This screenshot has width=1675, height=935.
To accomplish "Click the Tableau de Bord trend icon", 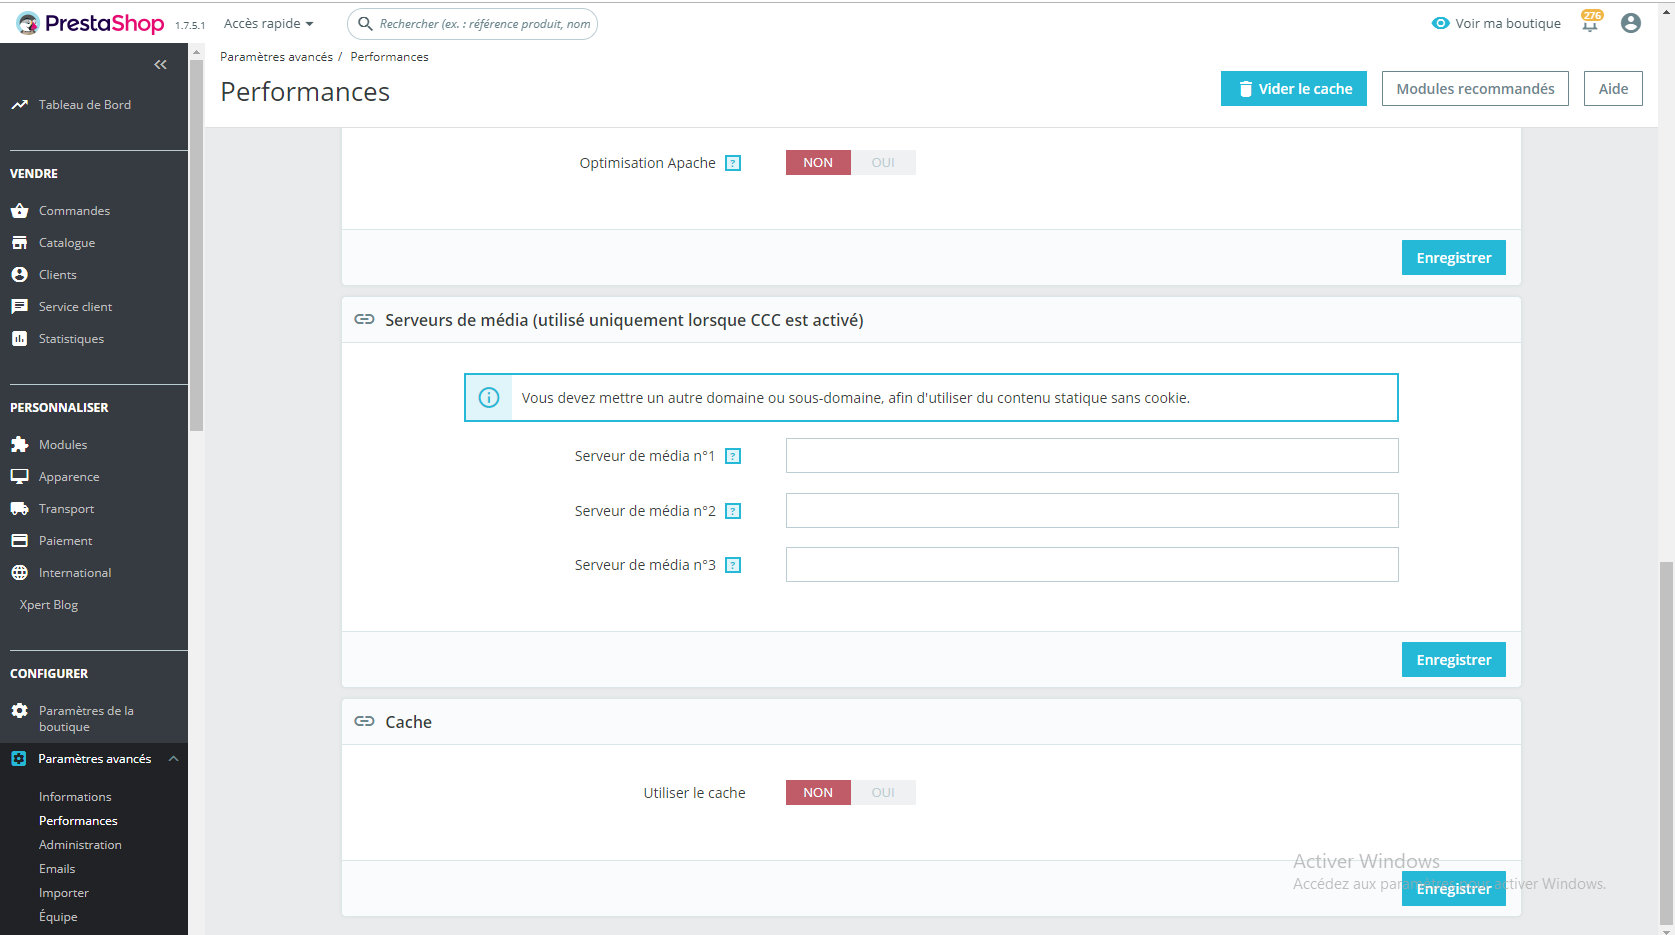I will [19, 104].
